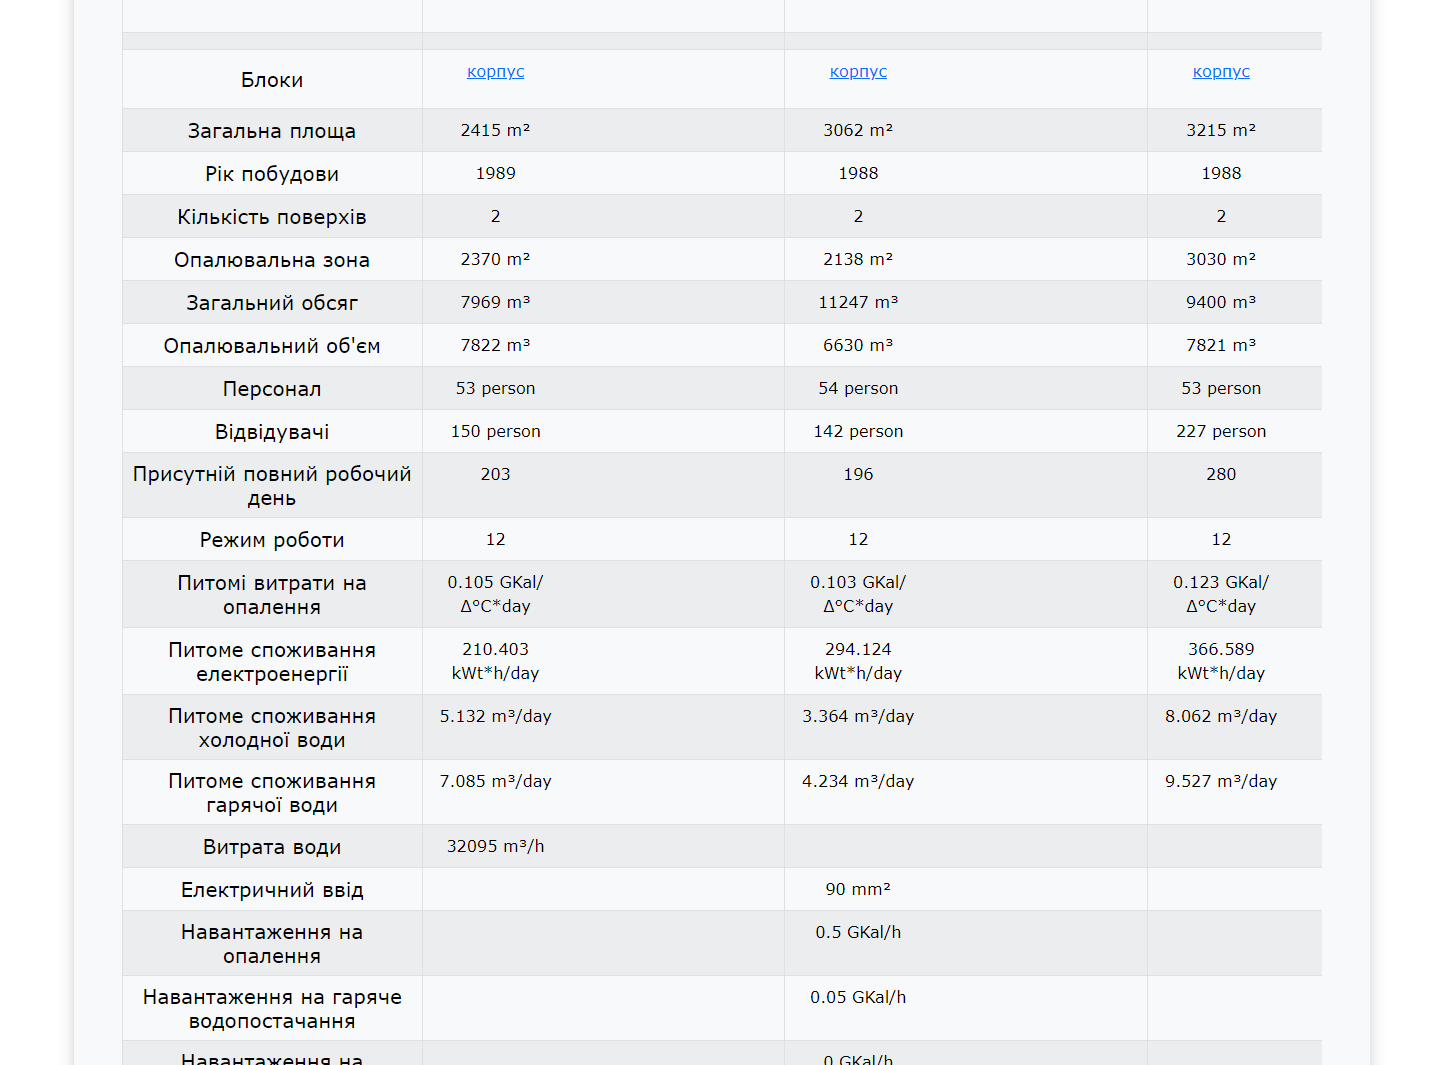Screen dimensions: 1437x1065
Task: Select the 11247 m³ total volume cell
Action: (x=858, y=302)
